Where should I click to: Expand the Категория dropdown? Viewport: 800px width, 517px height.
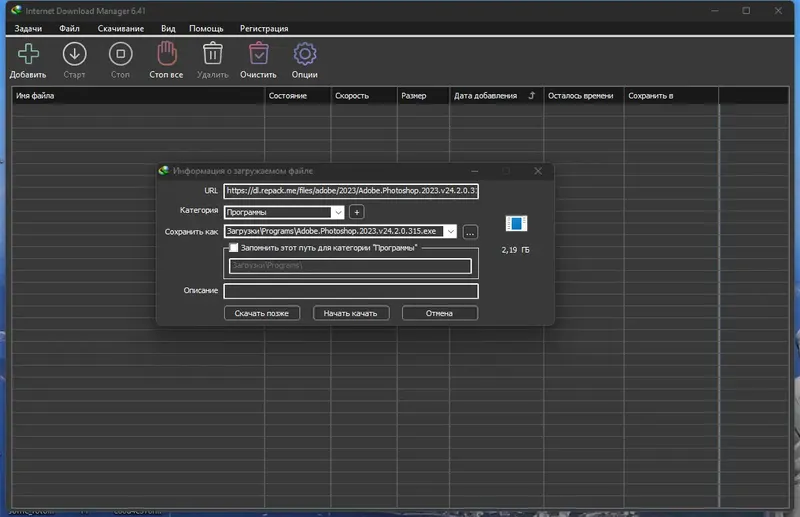tap(338, 212)
